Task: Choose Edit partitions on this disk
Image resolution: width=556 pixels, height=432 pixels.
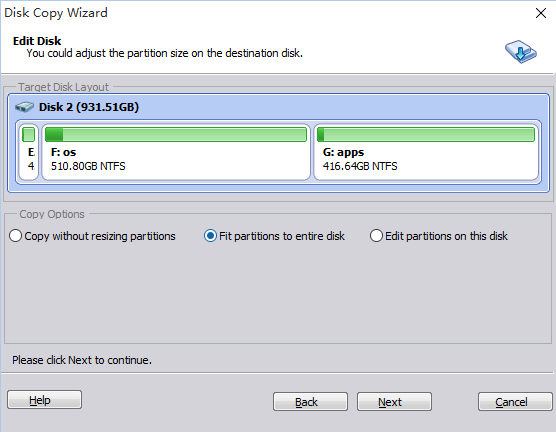Action: (439, 236)
